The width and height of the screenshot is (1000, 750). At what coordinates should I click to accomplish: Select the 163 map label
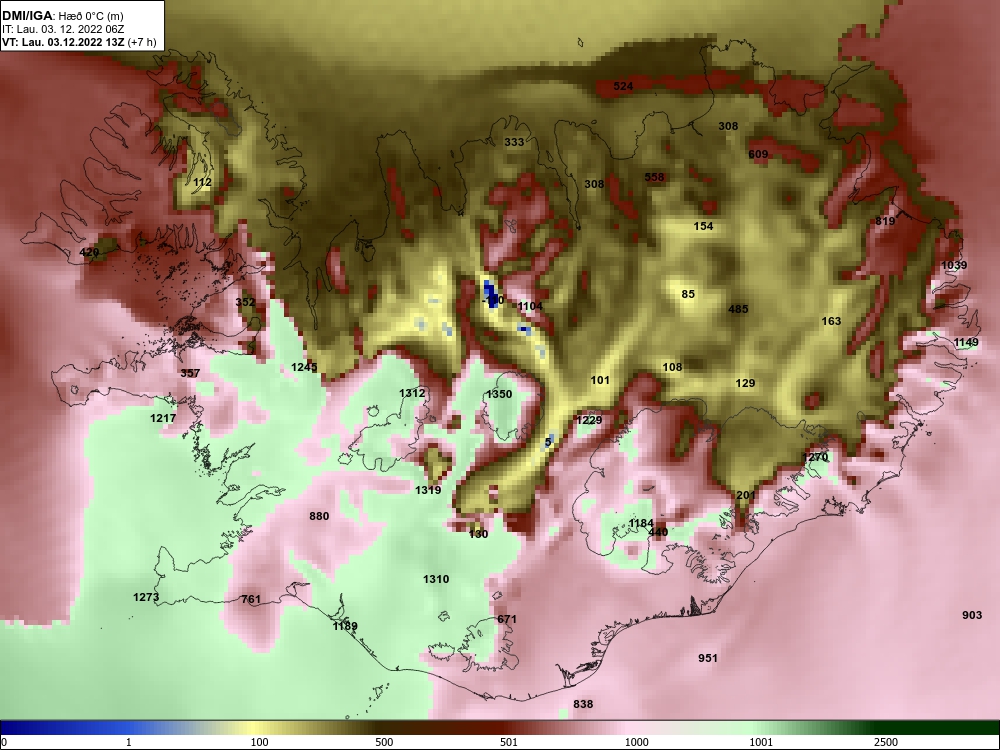click(831, 321)
